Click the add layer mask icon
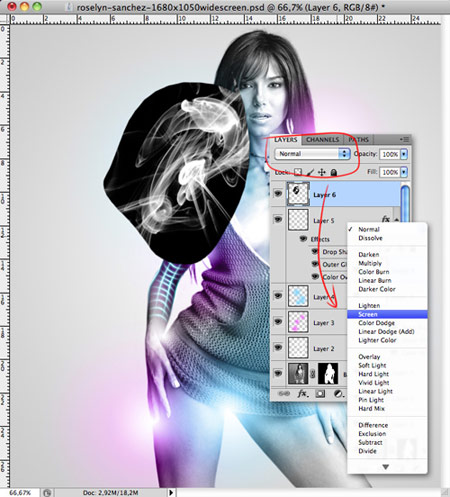 [320, 394]
